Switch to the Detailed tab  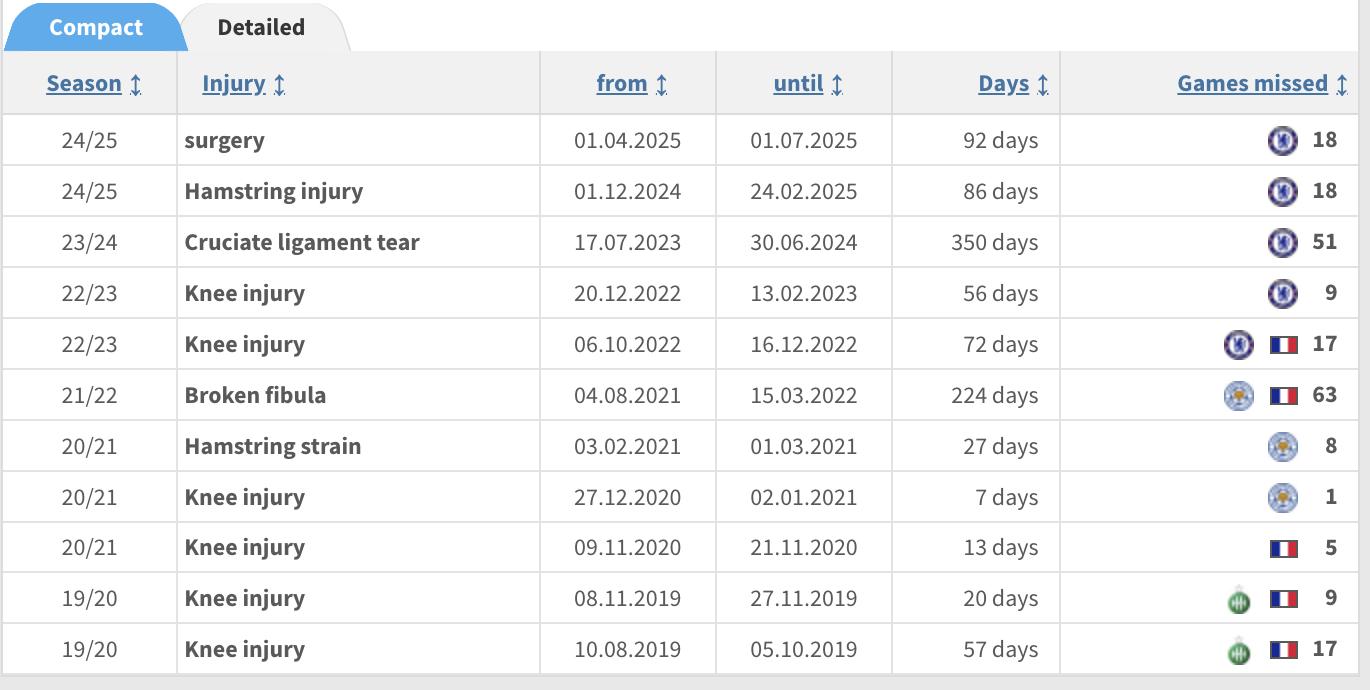click(261, 27)
